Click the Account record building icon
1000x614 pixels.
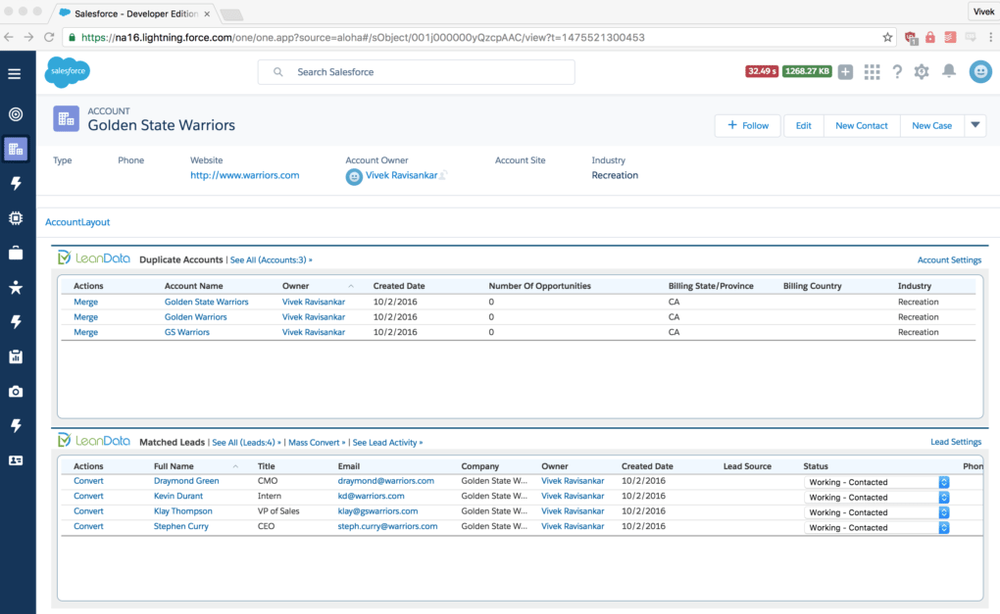click(66, 119)
